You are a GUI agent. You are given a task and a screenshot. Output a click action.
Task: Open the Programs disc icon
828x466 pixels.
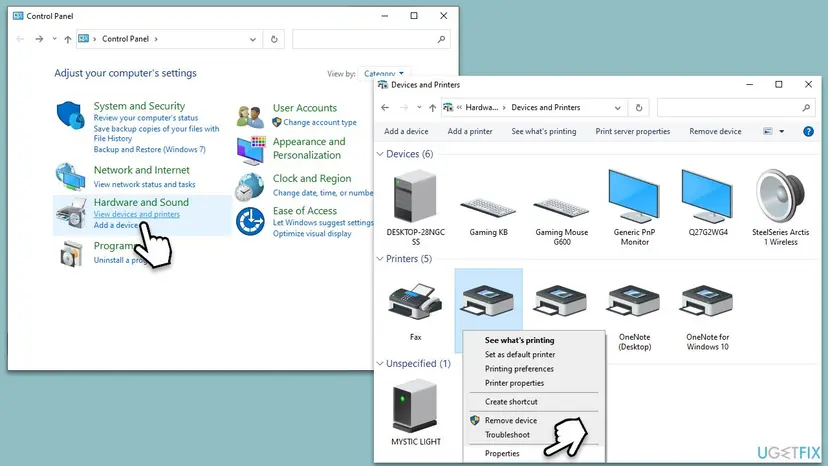(71, 254)
